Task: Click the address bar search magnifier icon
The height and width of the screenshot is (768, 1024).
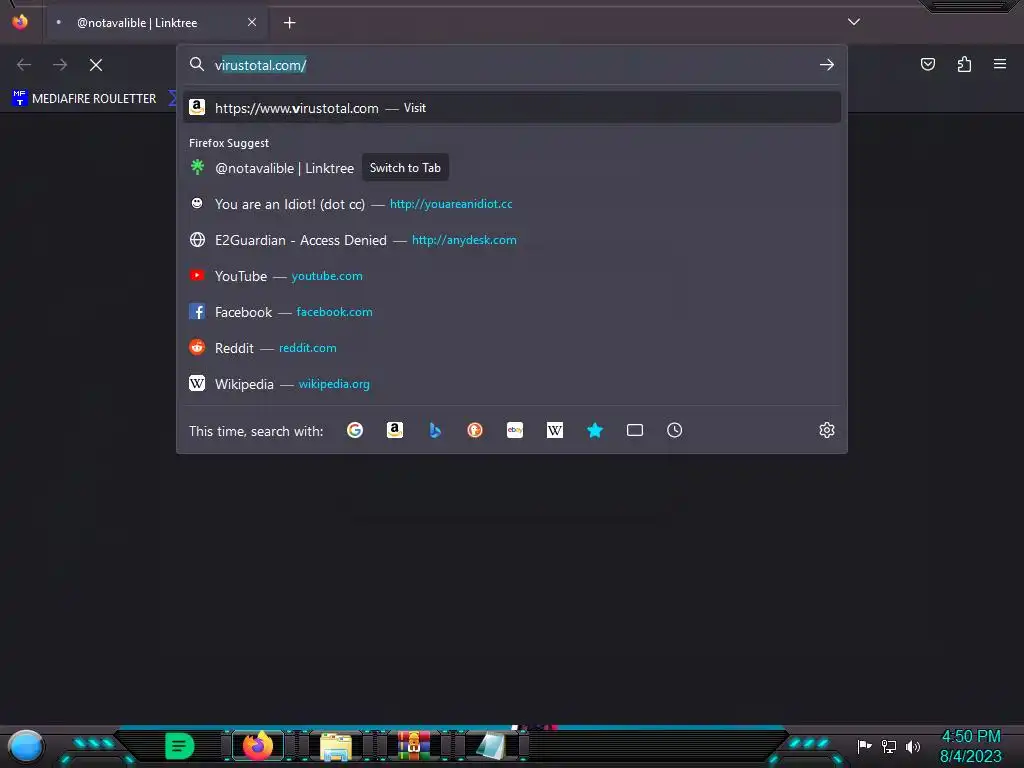Action: pyautogui.click(x=197, y=64)
